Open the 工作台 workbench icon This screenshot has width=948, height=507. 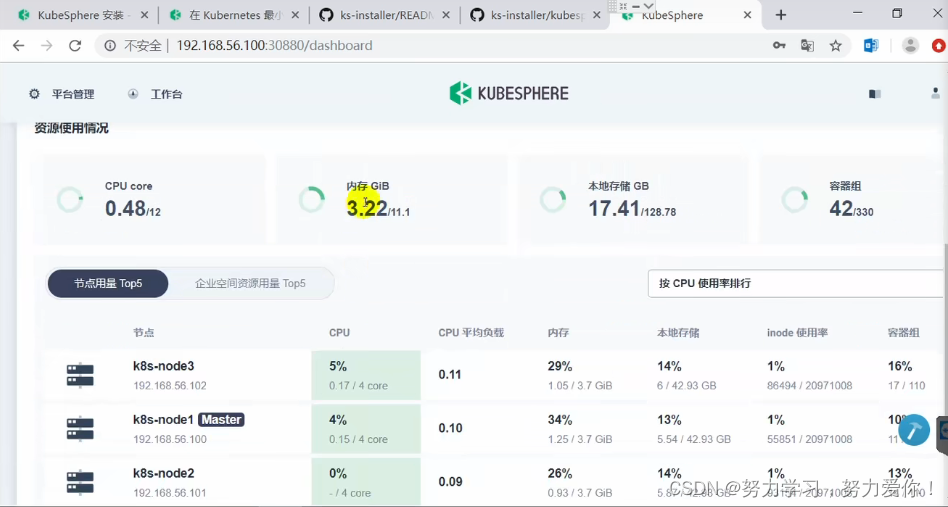pyautogui.click(x=133, y=94)
